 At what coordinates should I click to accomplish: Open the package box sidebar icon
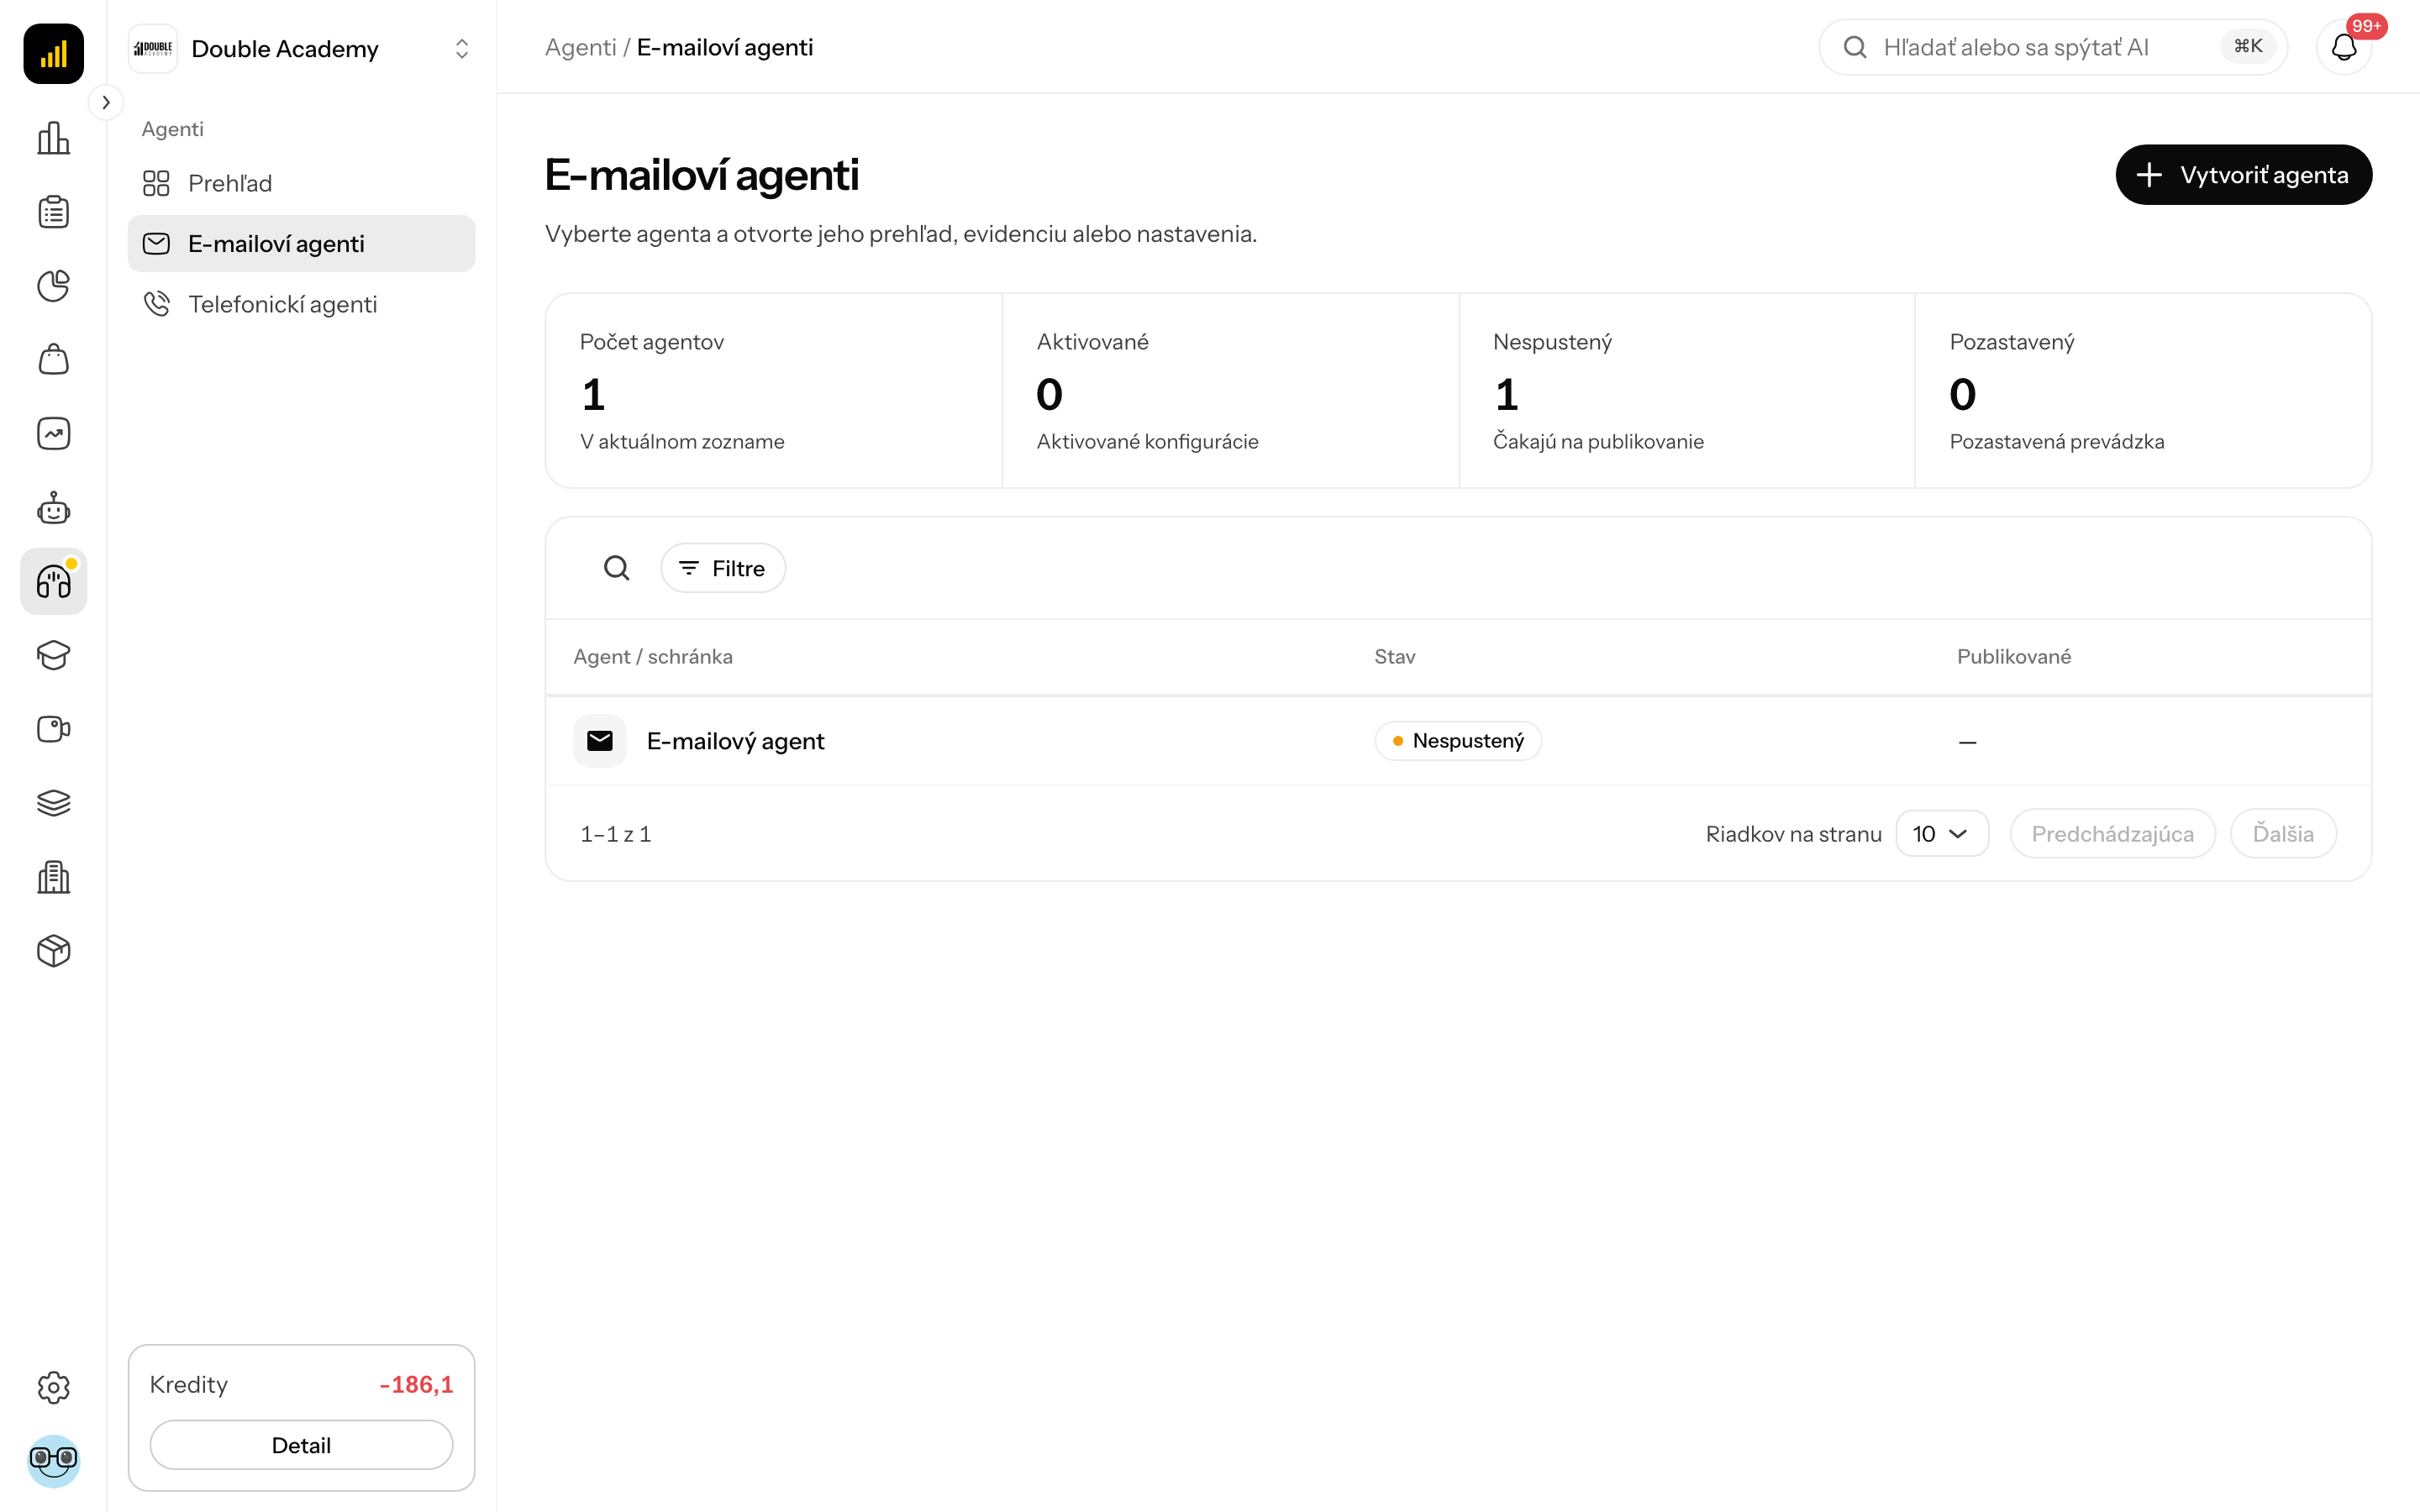(53, 951)
